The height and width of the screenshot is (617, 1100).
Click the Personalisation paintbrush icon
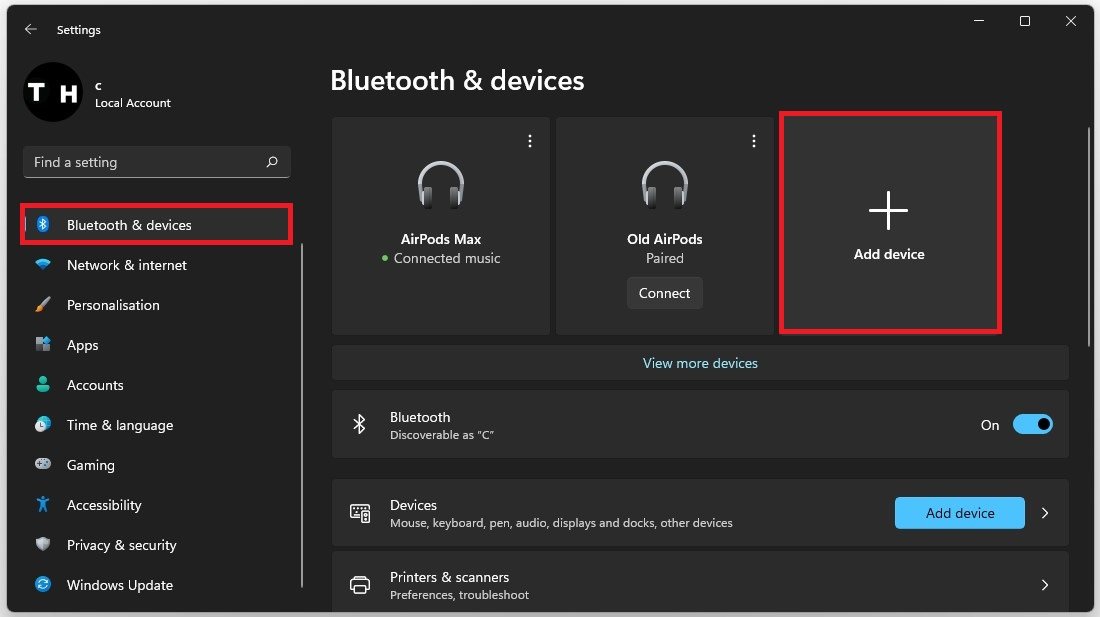[42, 305]
